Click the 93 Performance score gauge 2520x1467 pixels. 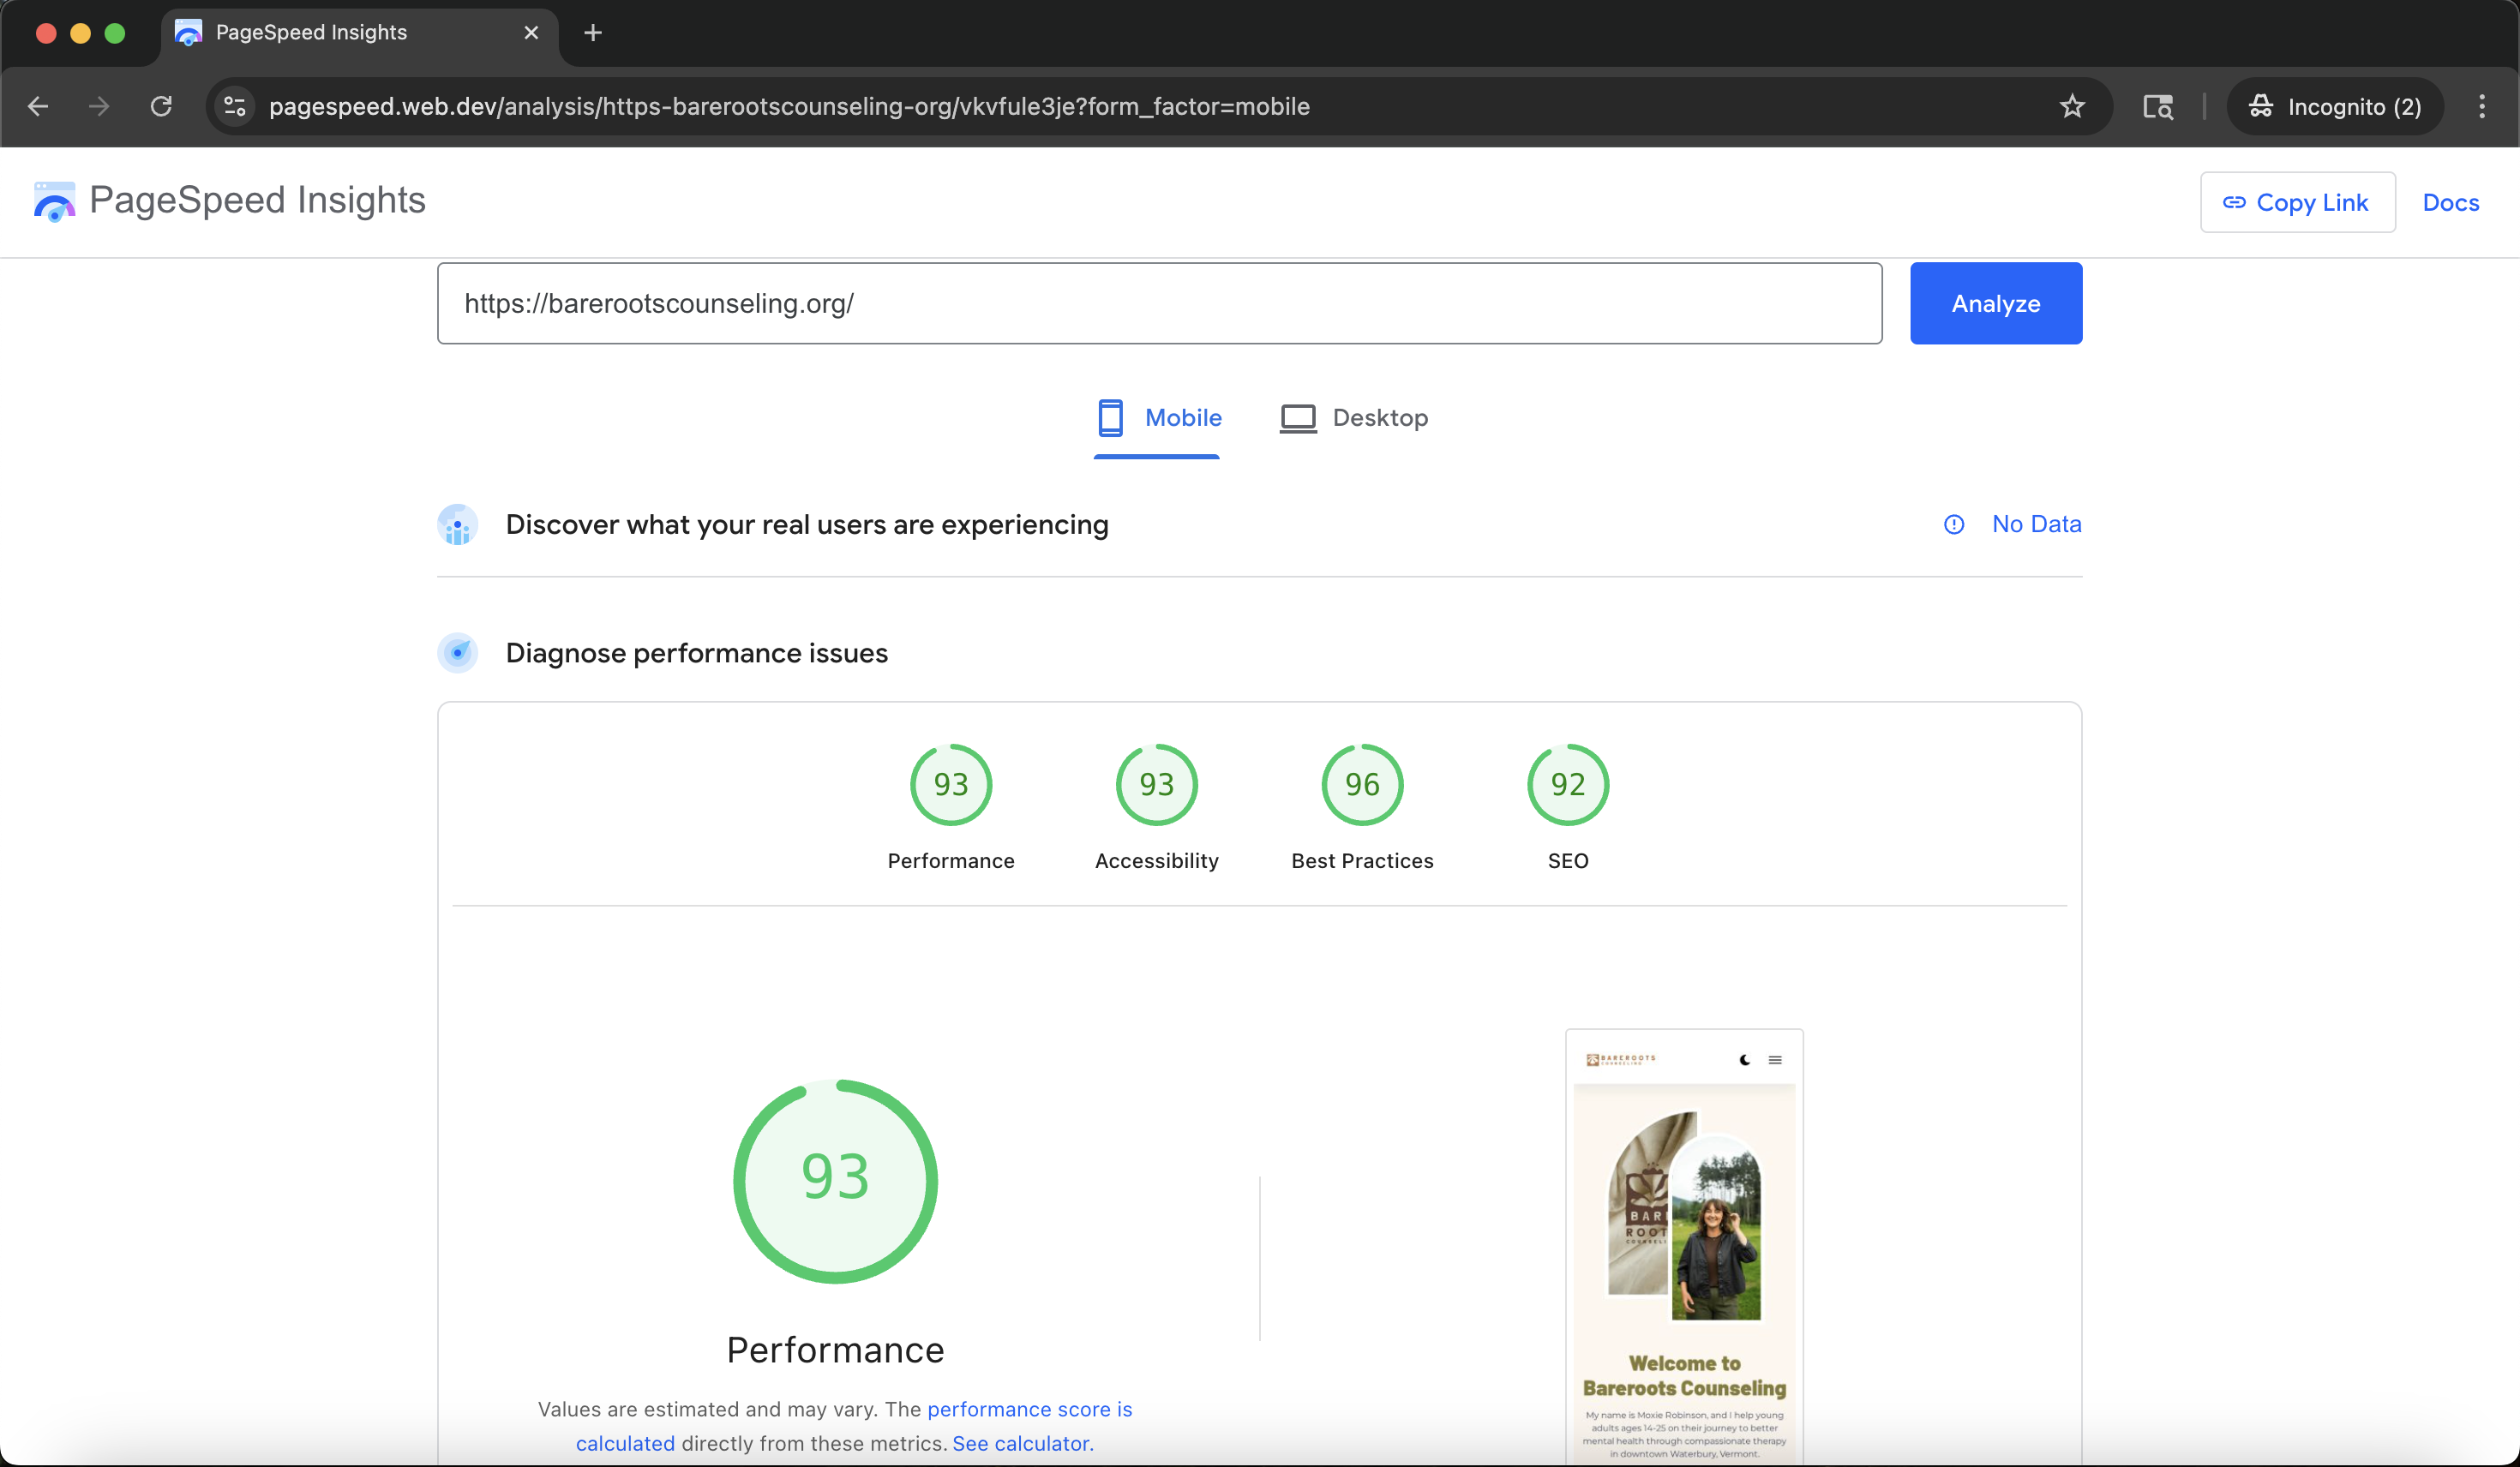836,1182
